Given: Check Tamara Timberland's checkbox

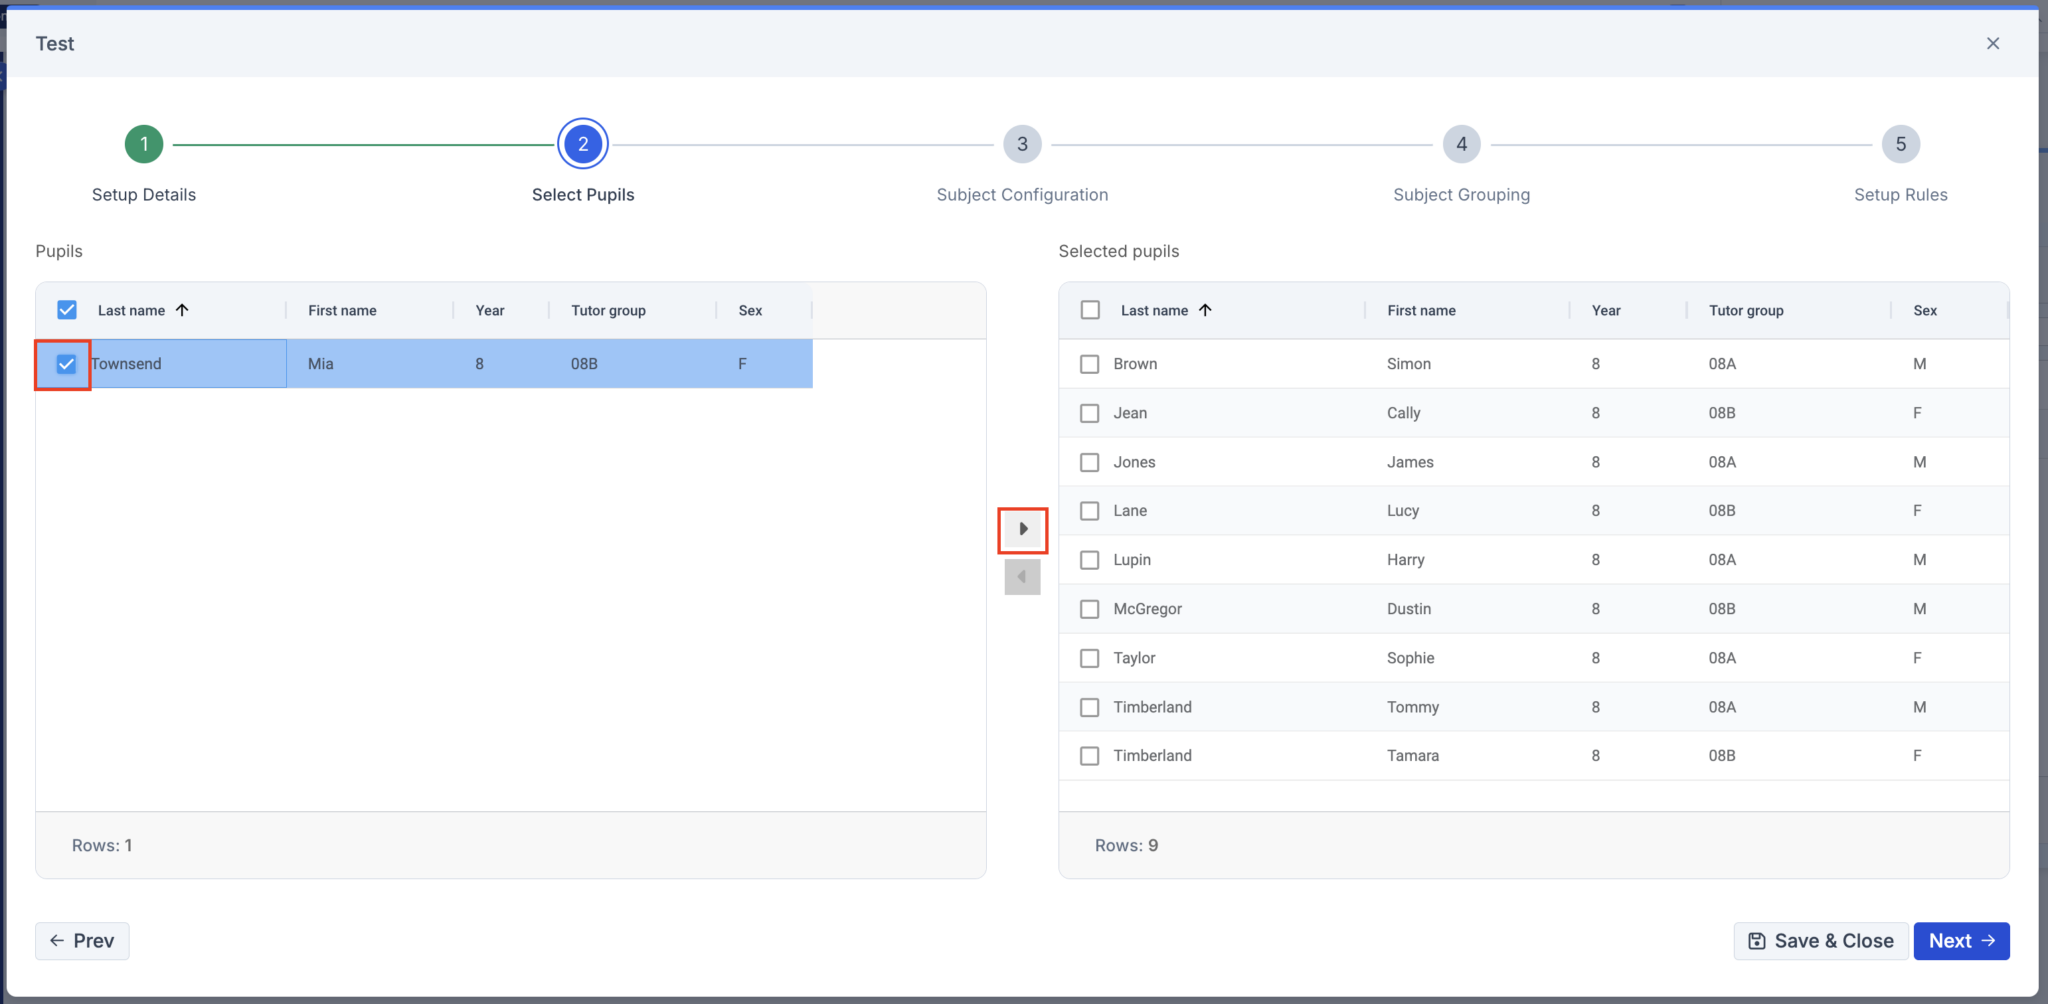Looking at the screenshot, I should tap(1089, 755).
